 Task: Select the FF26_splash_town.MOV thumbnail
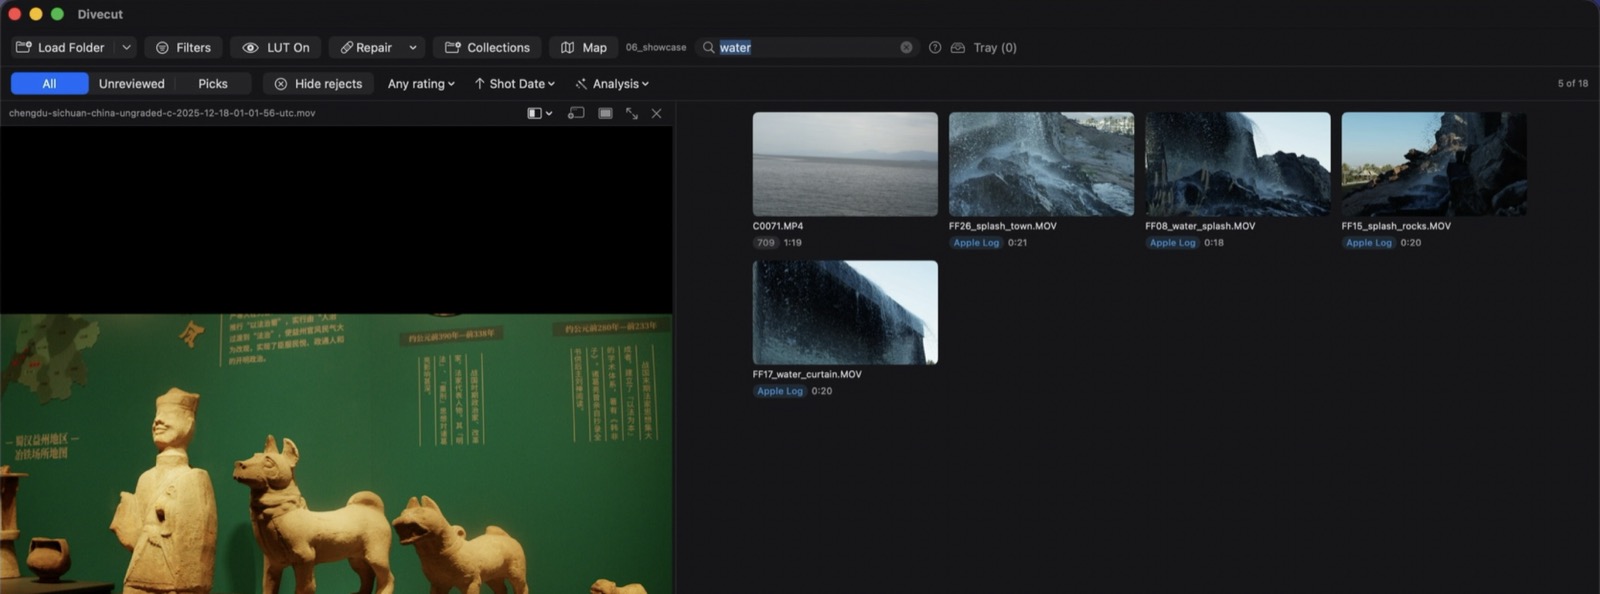(1041, 164)
